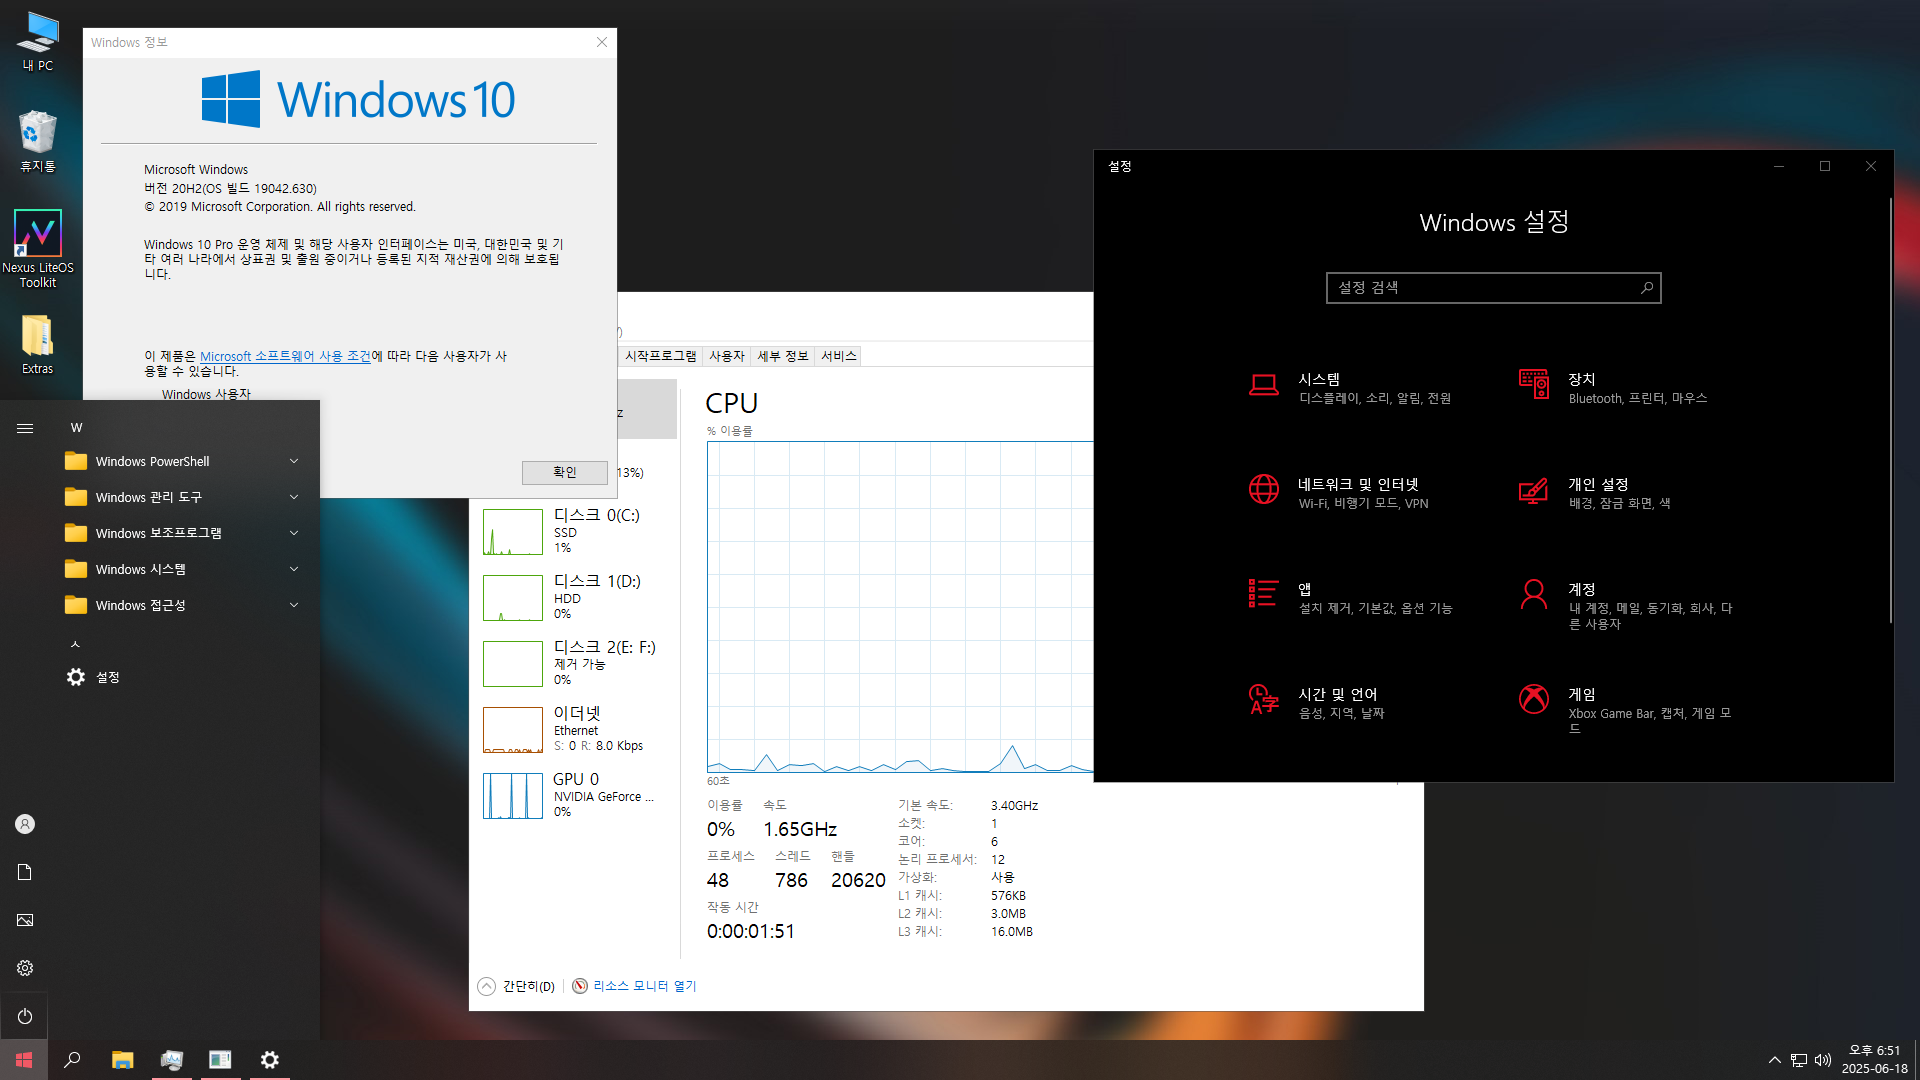This screenshot has height=1080, width=1920.
Task: Open the System (시스템) settings category icon
Action: (x=1263, y=385)
